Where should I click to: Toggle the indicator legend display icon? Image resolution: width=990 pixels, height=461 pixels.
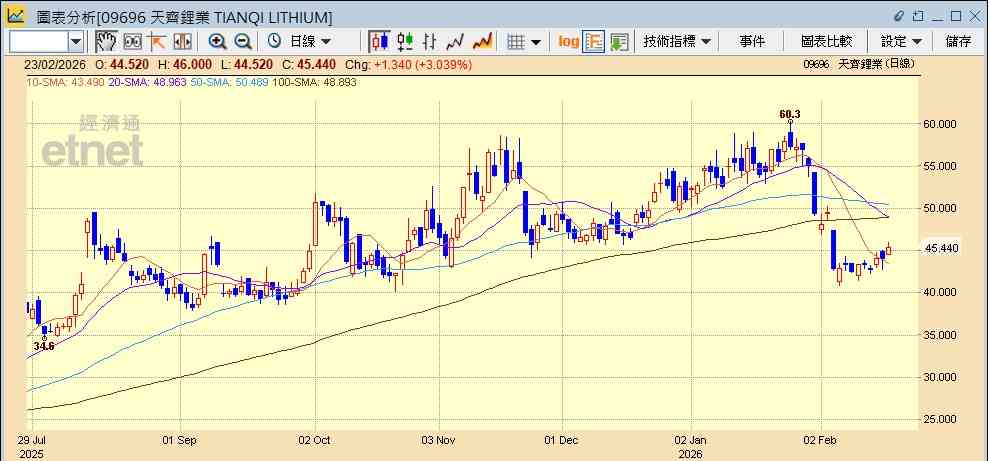tap(593, 42)
